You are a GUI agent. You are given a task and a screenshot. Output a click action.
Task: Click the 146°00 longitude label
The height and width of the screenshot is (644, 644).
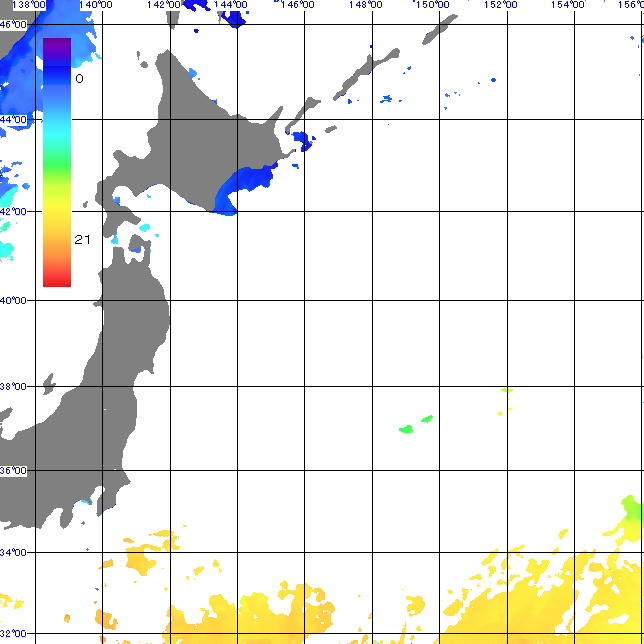tap(298, 5)
